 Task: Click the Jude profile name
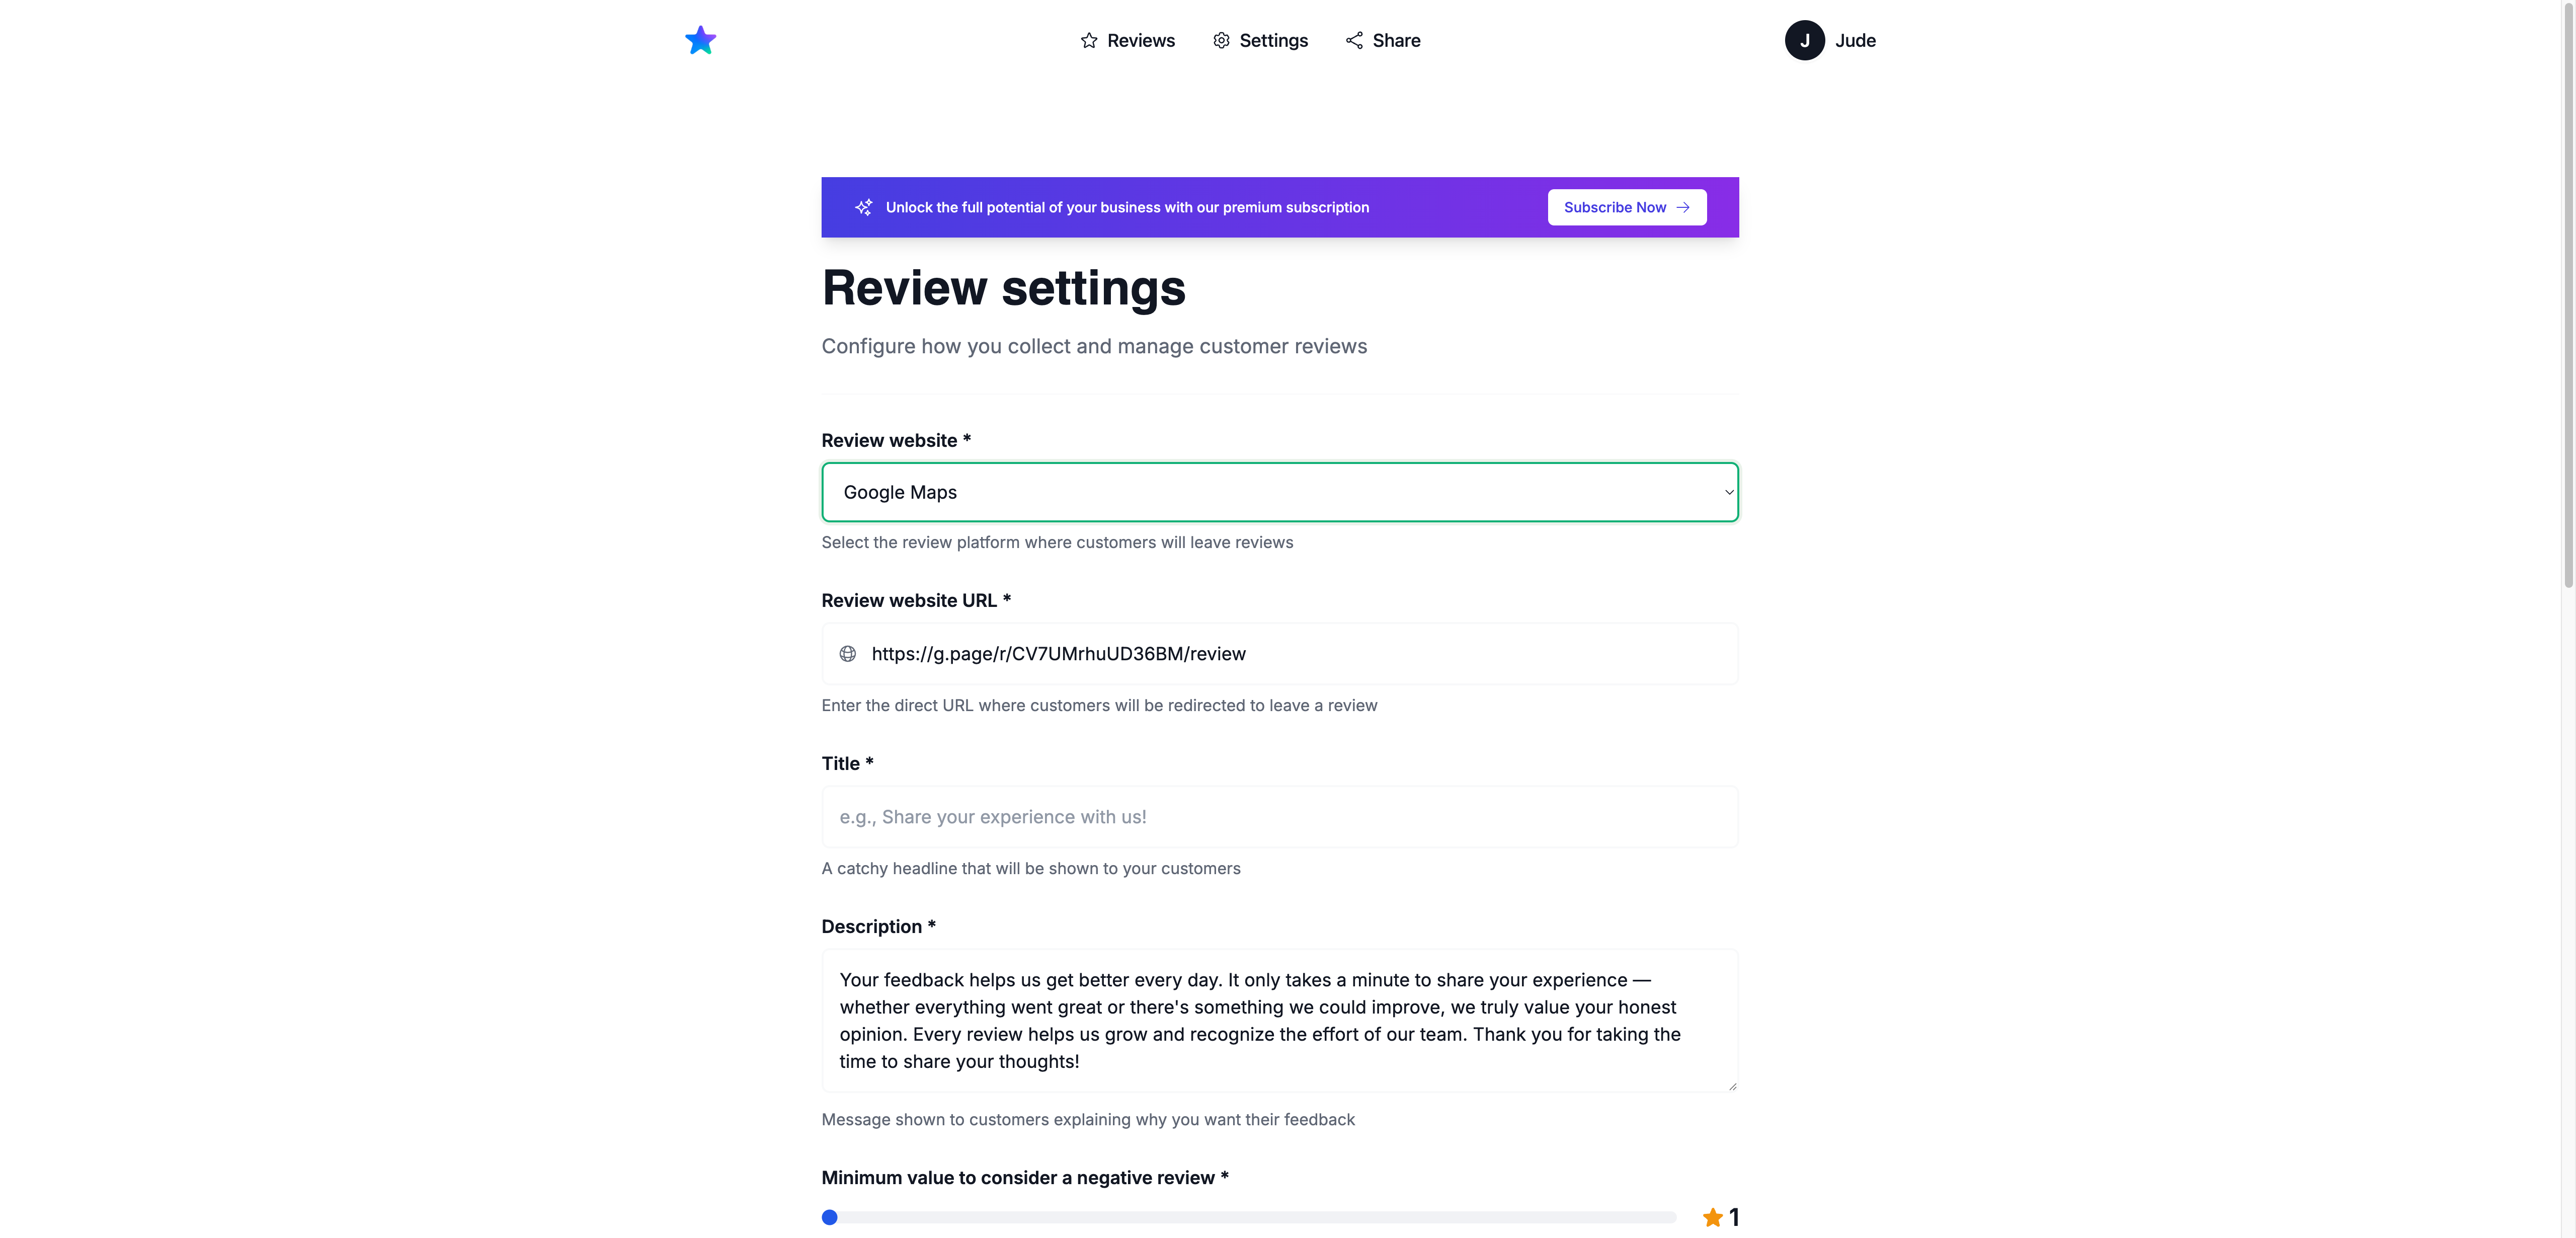pos(1856,40)
